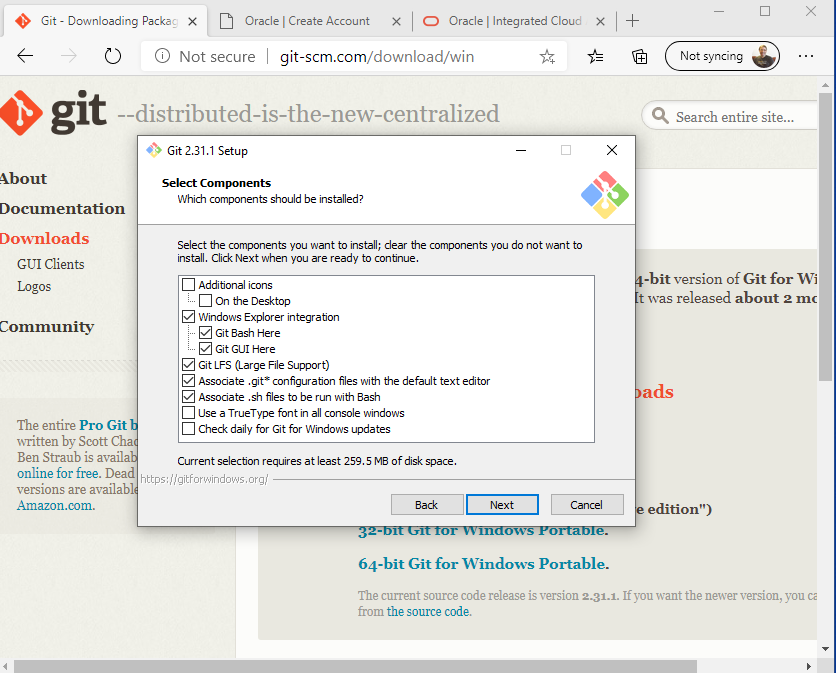The height and width of the screenshot is (673, 836).
Task: Click the browser refresh icon
Action: (113, 57)
